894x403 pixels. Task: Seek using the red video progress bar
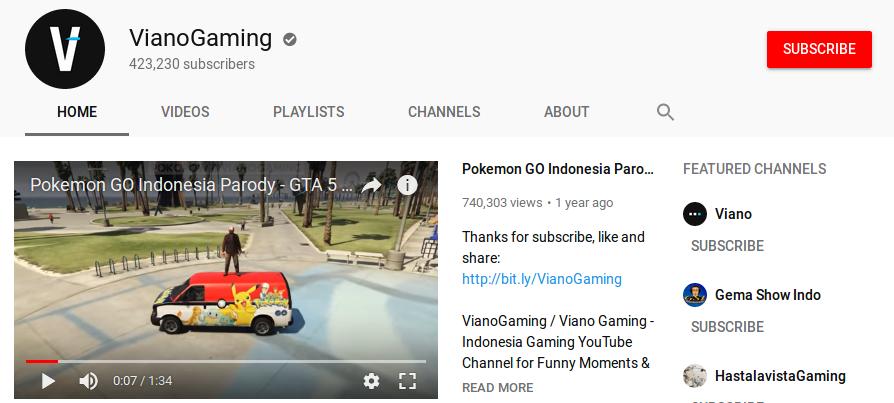pyautogui.click(x=226, y=361)
